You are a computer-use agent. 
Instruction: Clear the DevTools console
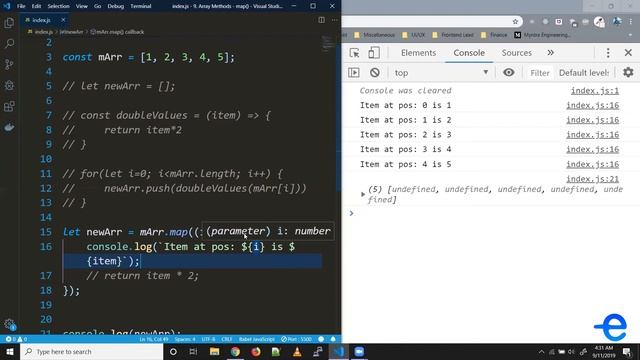click(375, 73)
